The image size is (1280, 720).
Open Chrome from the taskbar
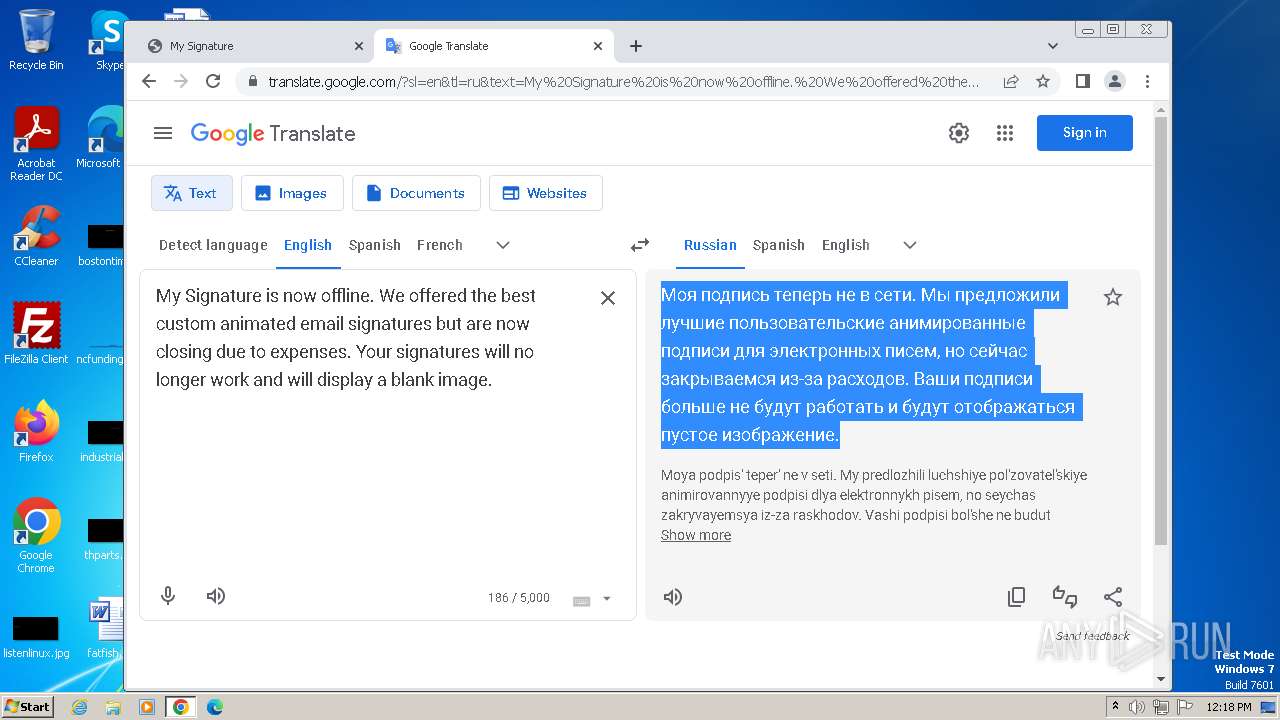coord(181,707)
